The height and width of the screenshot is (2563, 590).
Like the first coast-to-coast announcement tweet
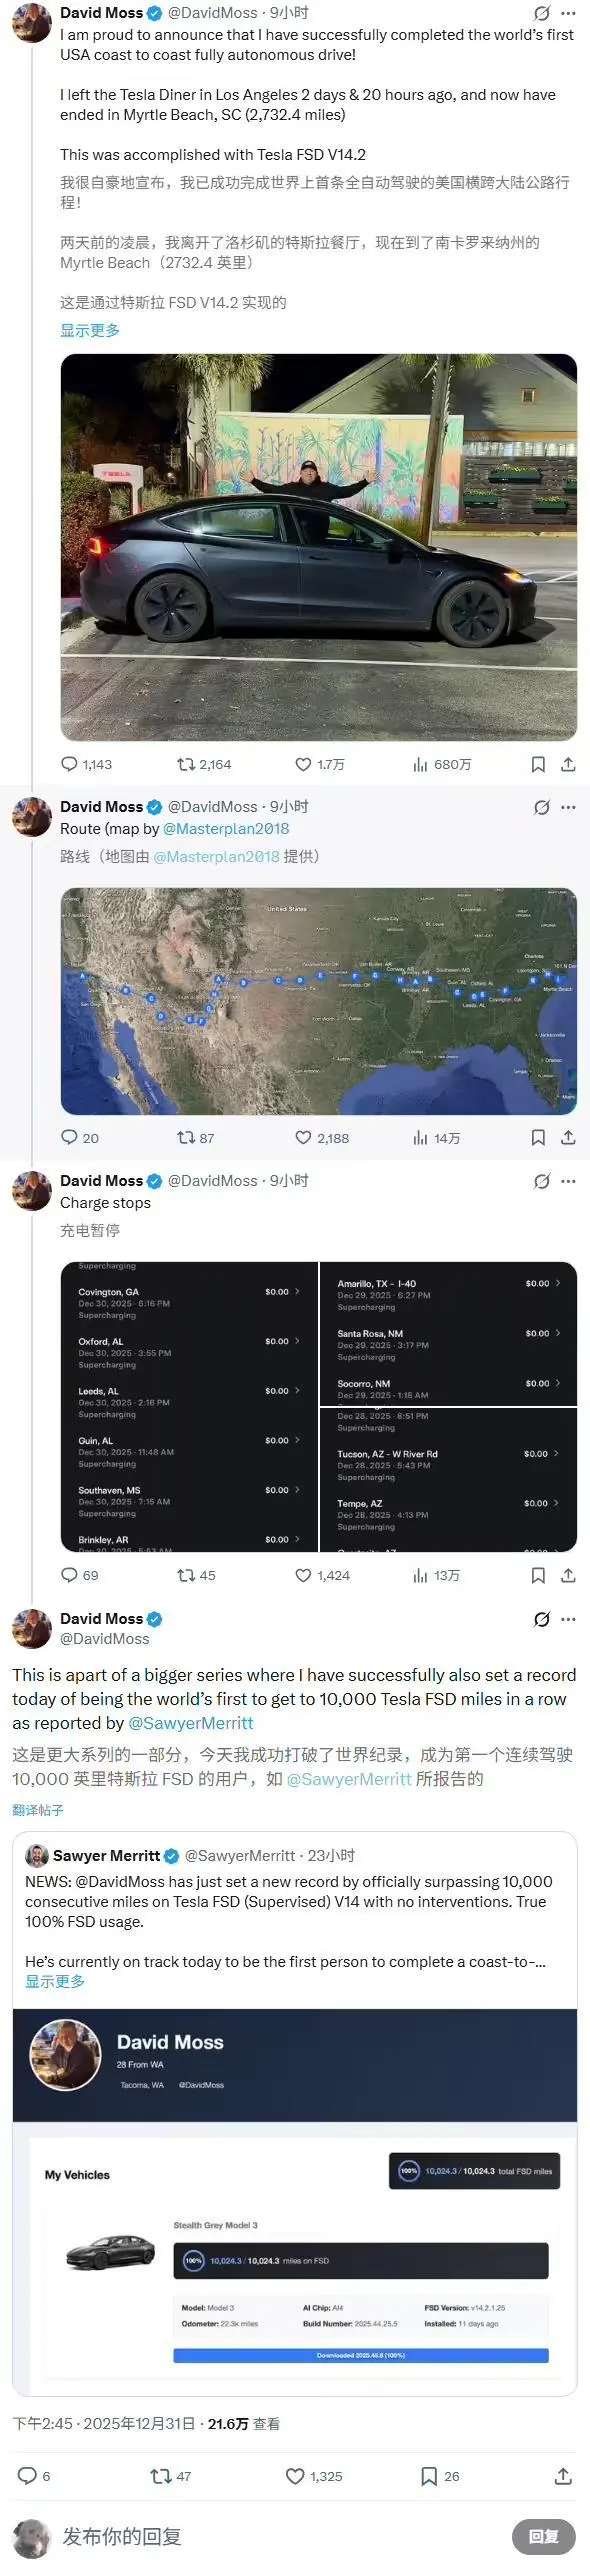pos(319,764)
